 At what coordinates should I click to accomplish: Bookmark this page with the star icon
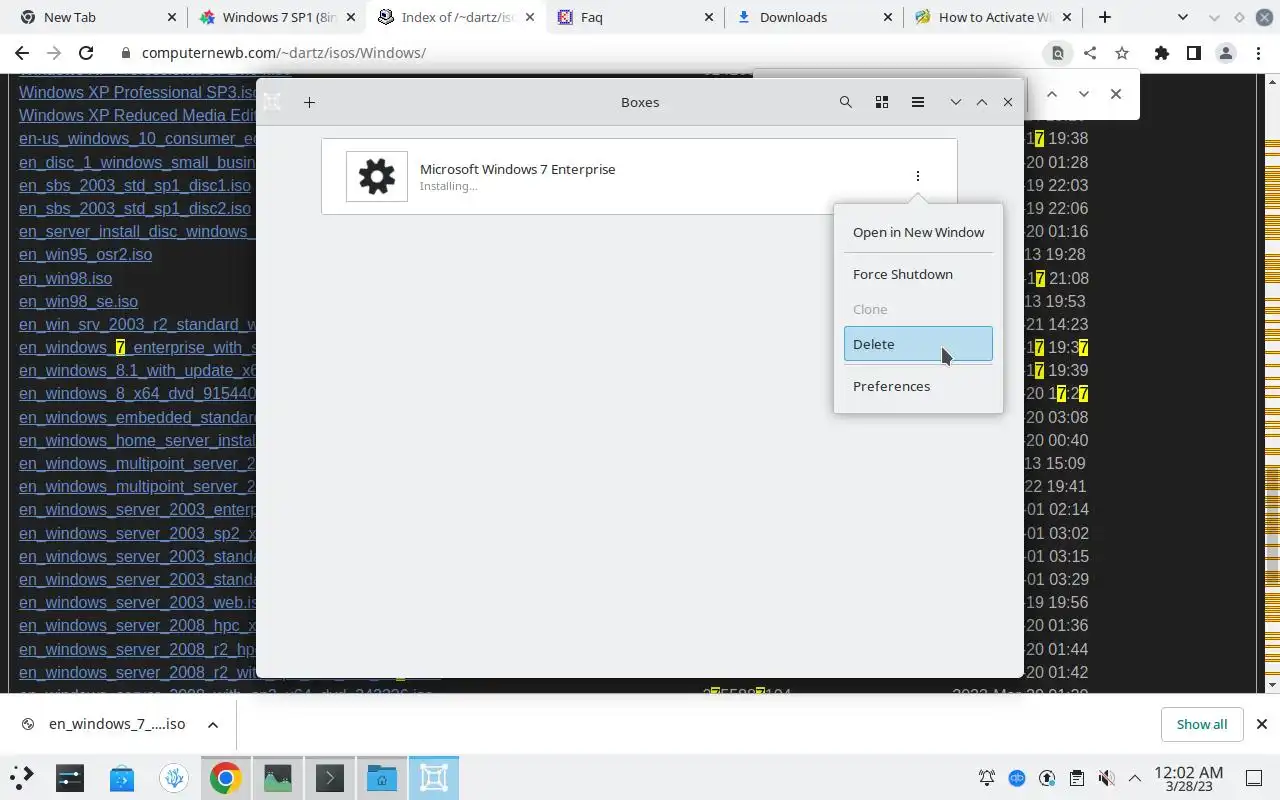pos(1122,53)
